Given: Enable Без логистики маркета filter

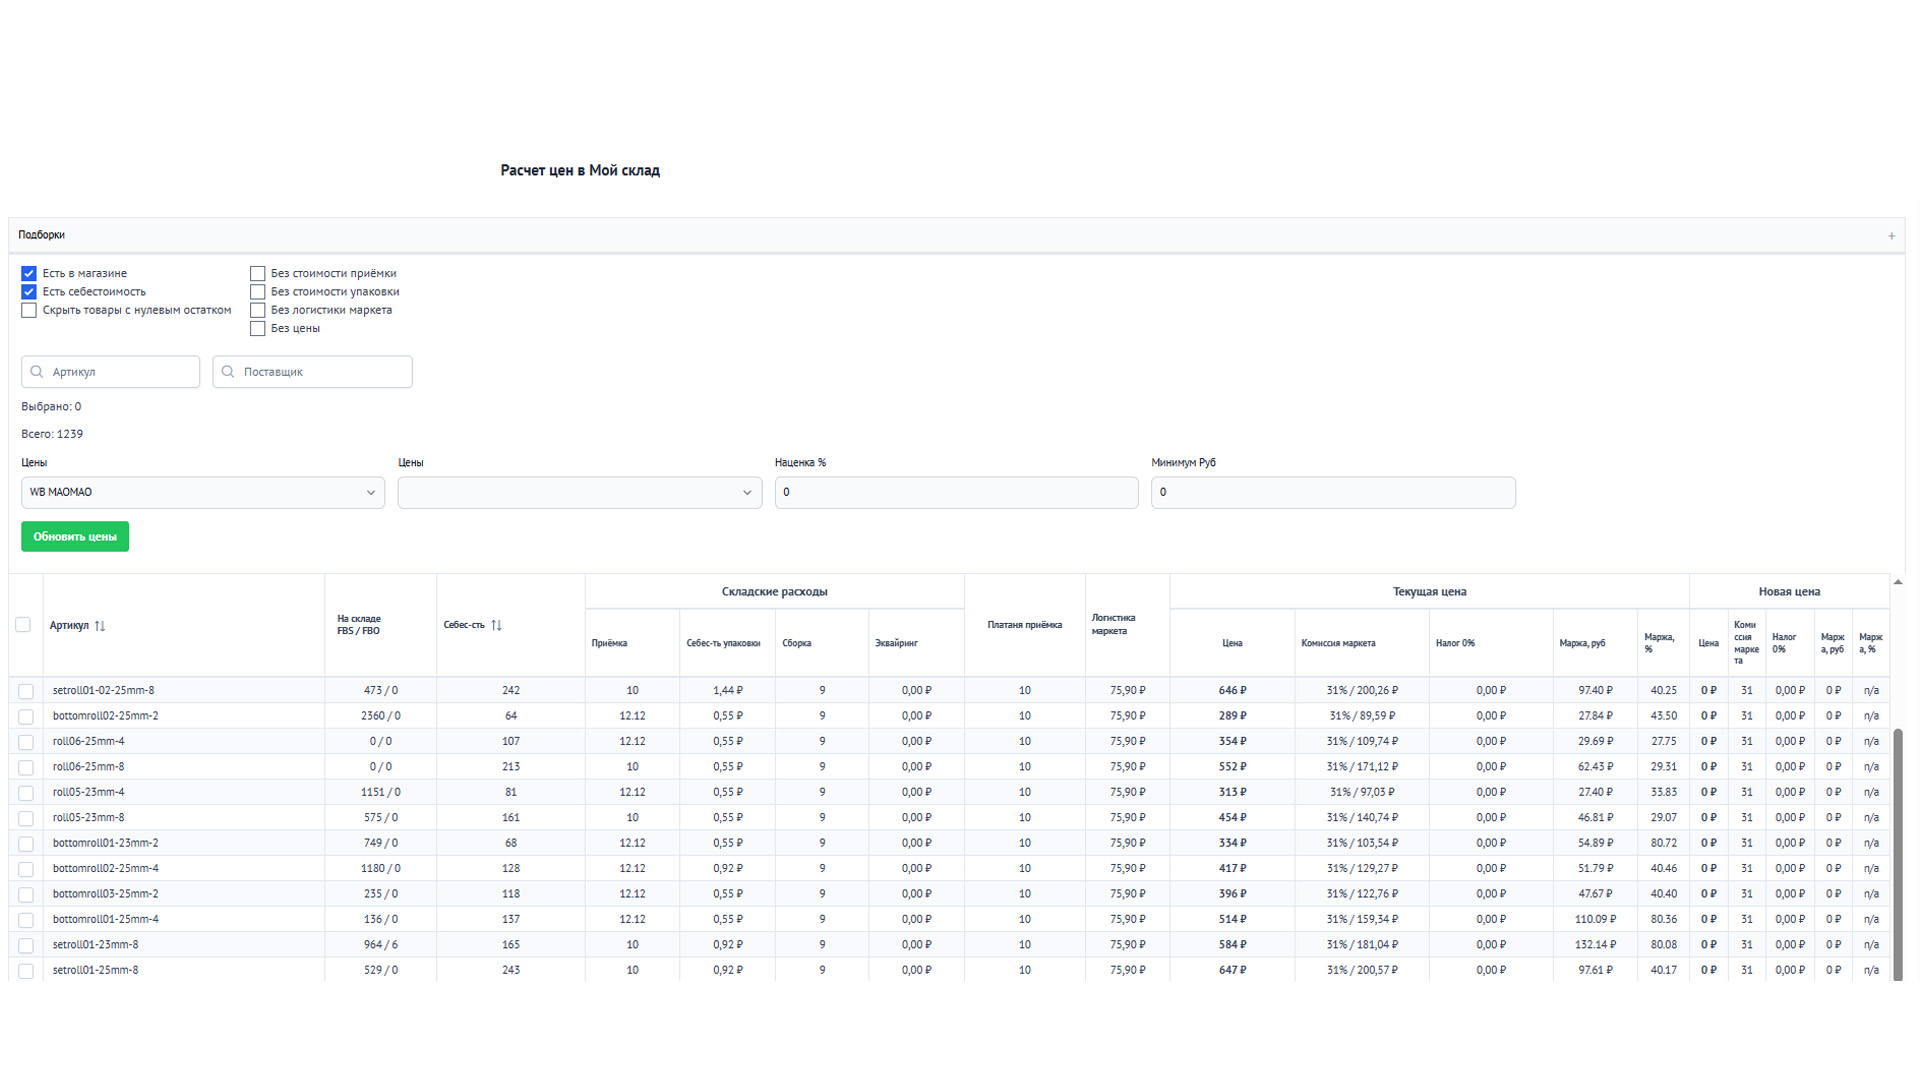Looking at the screenshot, I should pyautogui.click(x=257, y=310).
